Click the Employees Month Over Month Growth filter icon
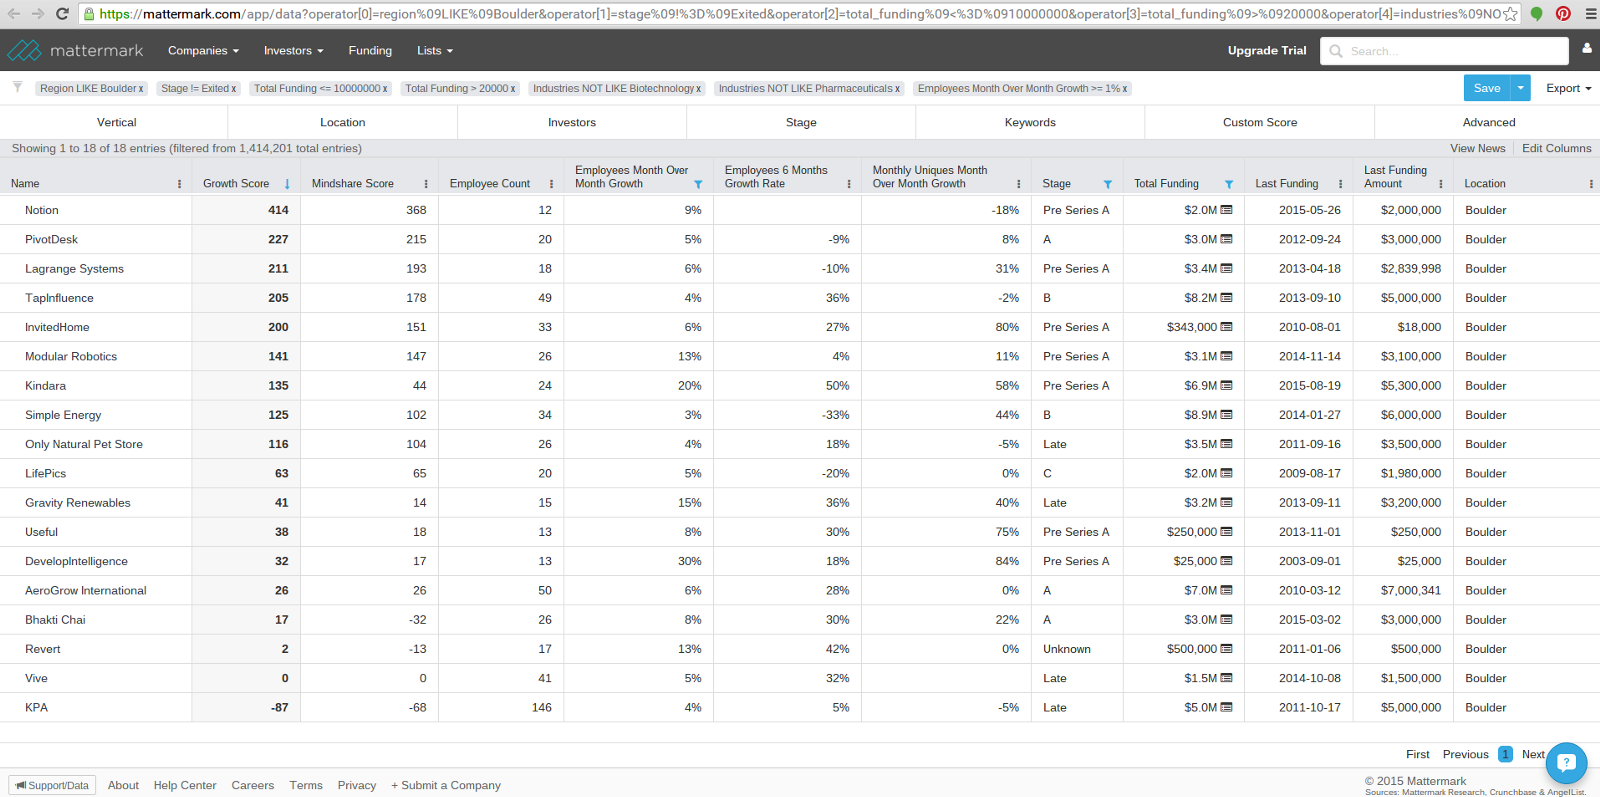 698,184
